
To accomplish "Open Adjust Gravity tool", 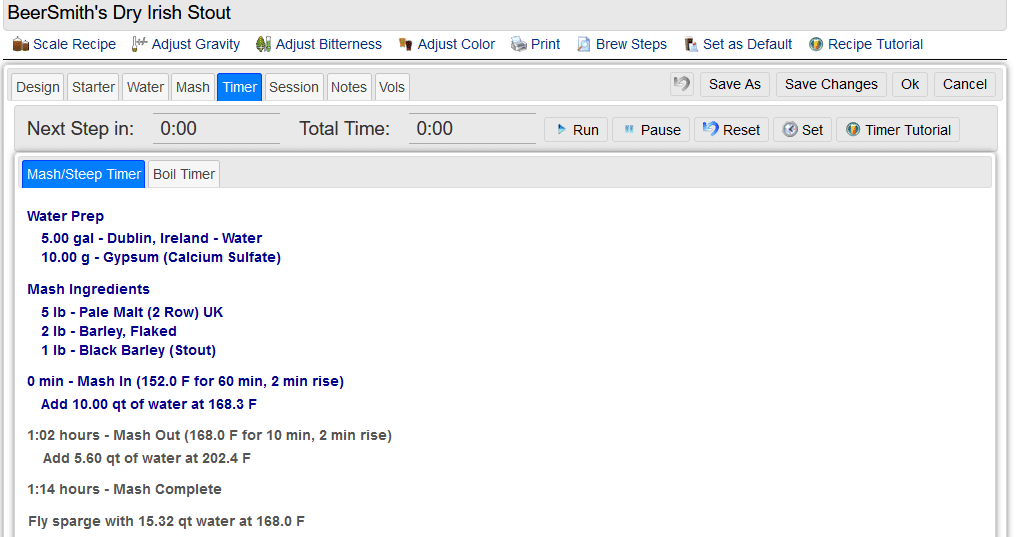I will [195, 44].
